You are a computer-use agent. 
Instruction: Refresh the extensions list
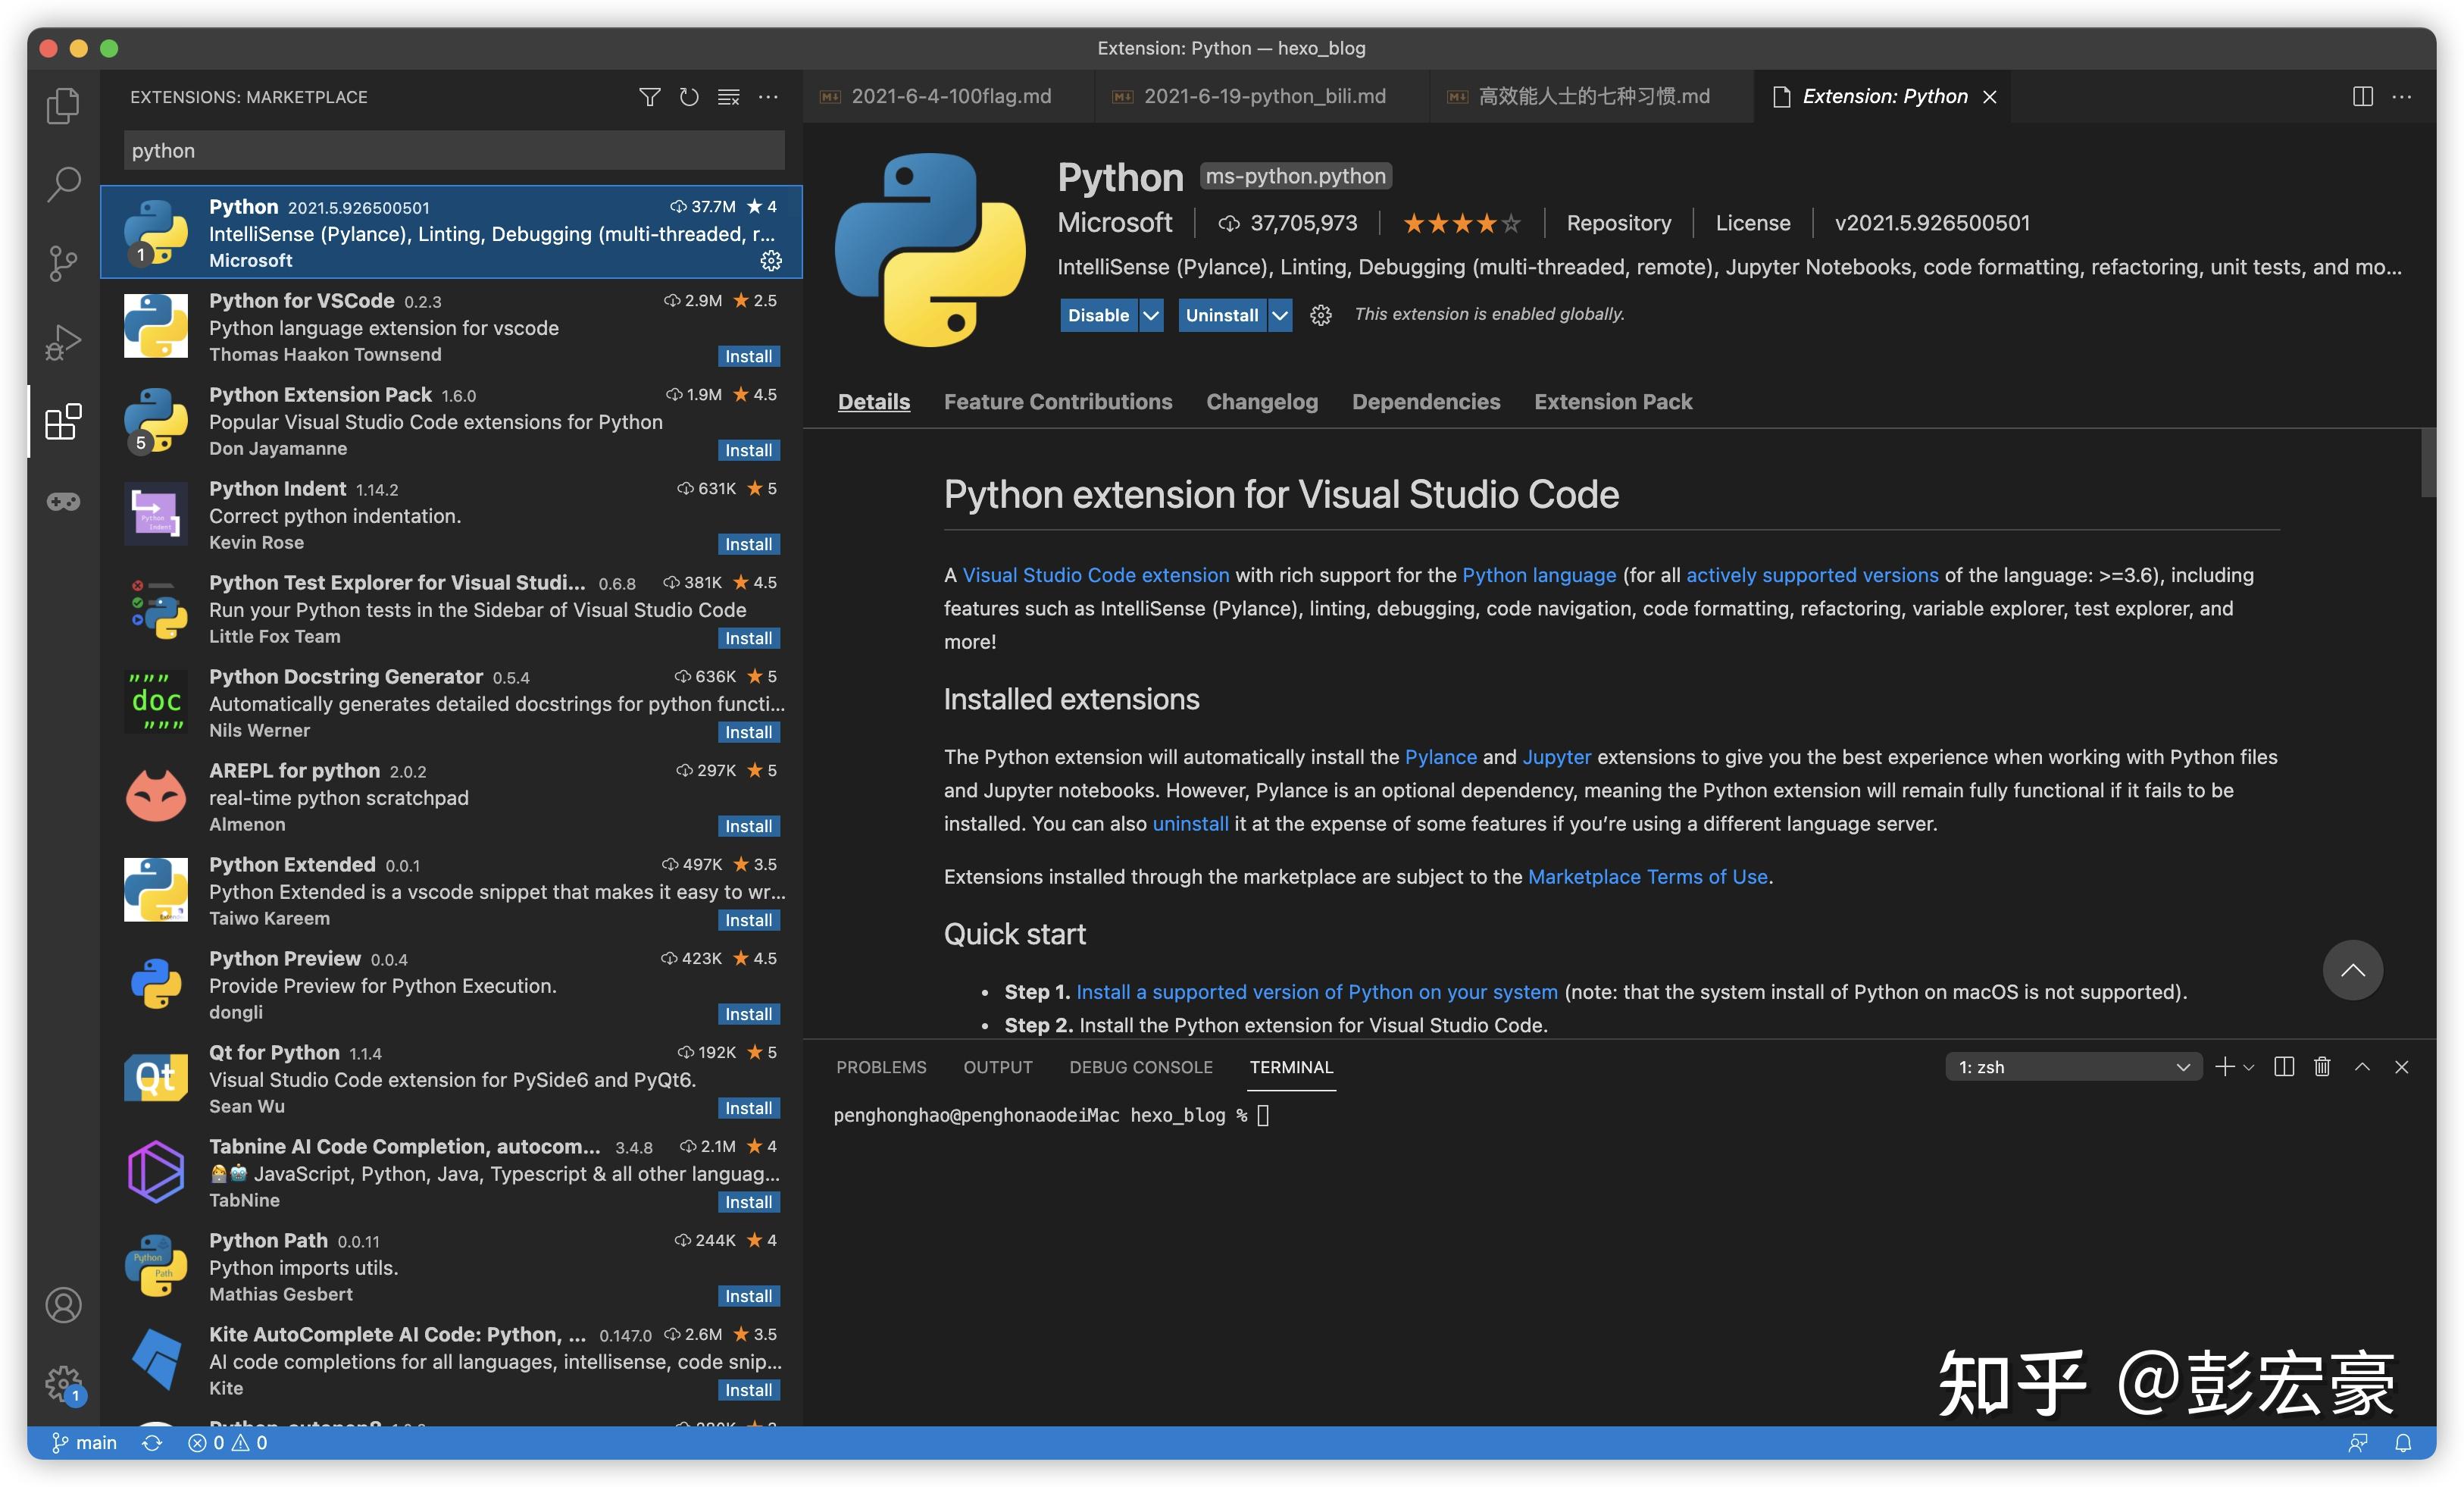[688, 96]
